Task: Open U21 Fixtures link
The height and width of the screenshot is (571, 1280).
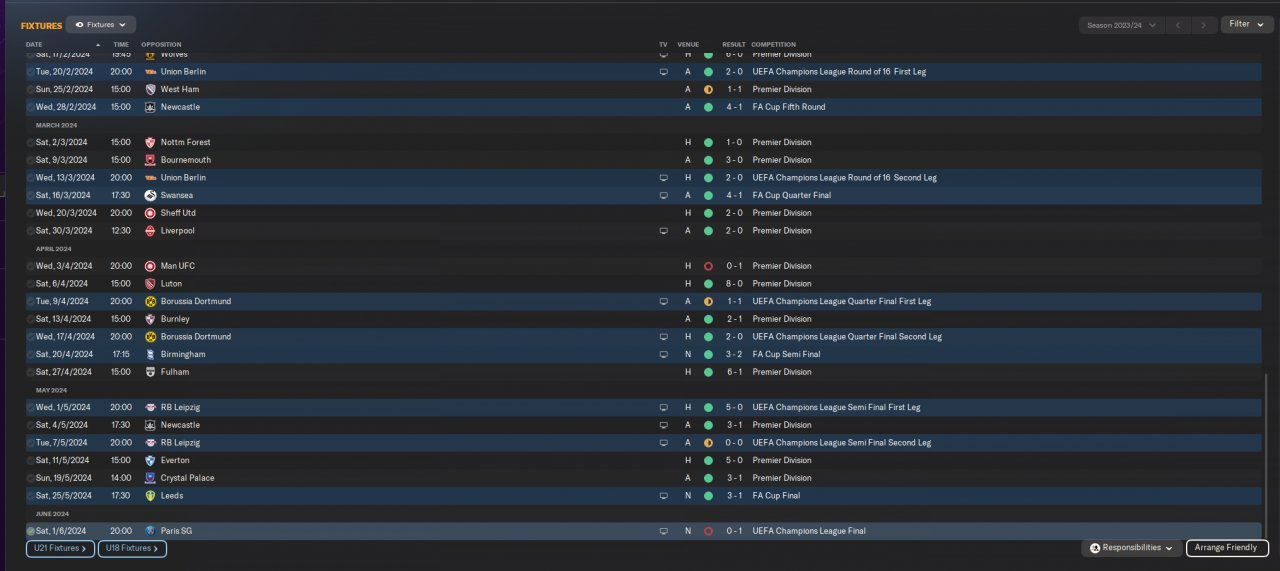Action: coord(60,548)
